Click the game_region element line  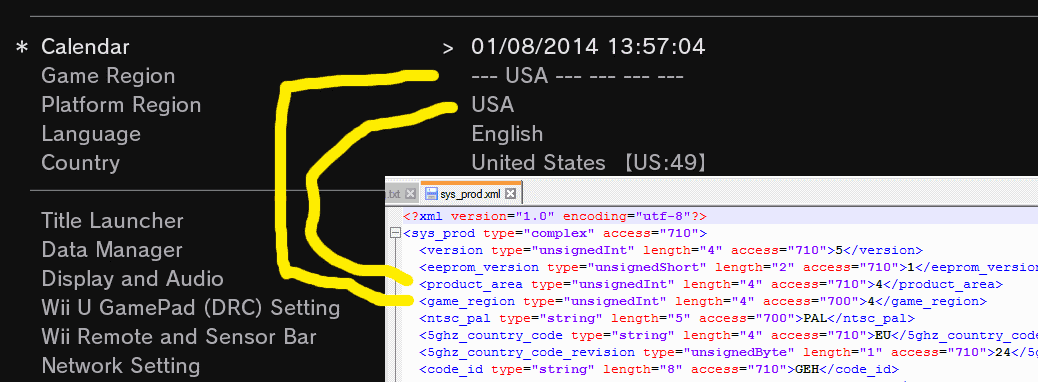[x=703, y=301]
